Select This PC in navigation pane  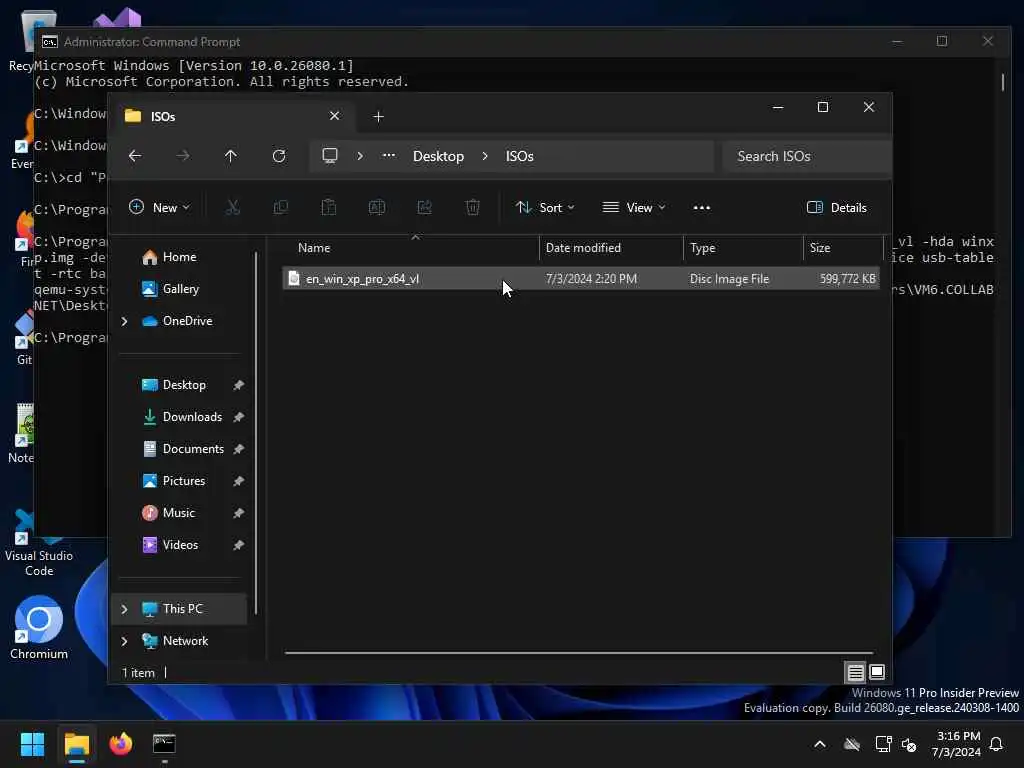click(180, 609)
